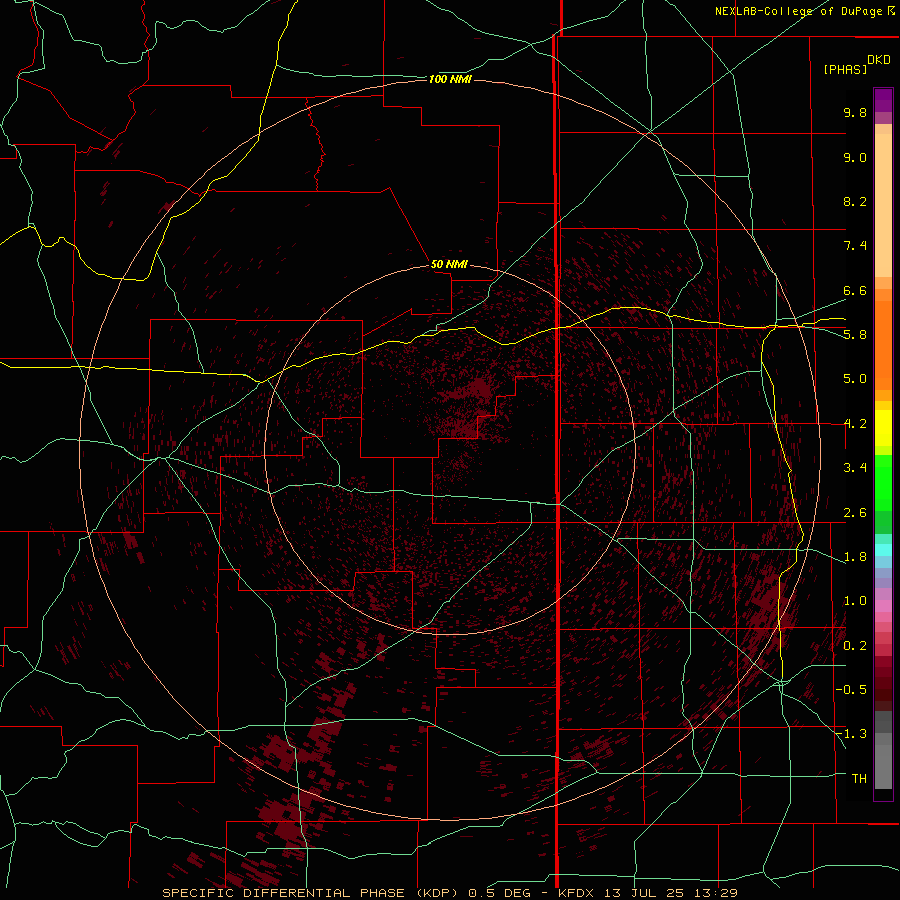This screenshot has width=900, height=900.
Task: Click the DKD [PHAS] legend heading
Action: coord(856,65)
